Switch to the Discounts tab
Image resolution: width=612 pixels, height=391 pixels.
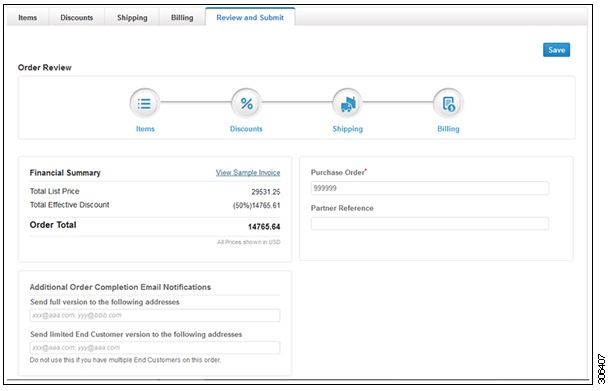pos(76,18)
